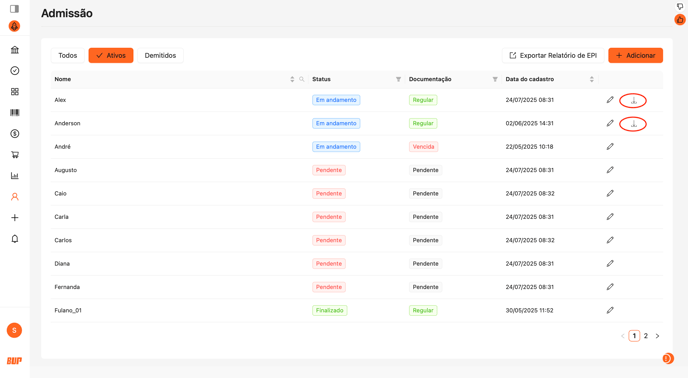The image size is (688, 378).
Task: Click the Adicionar button
Action: click(x=635, y=55)
